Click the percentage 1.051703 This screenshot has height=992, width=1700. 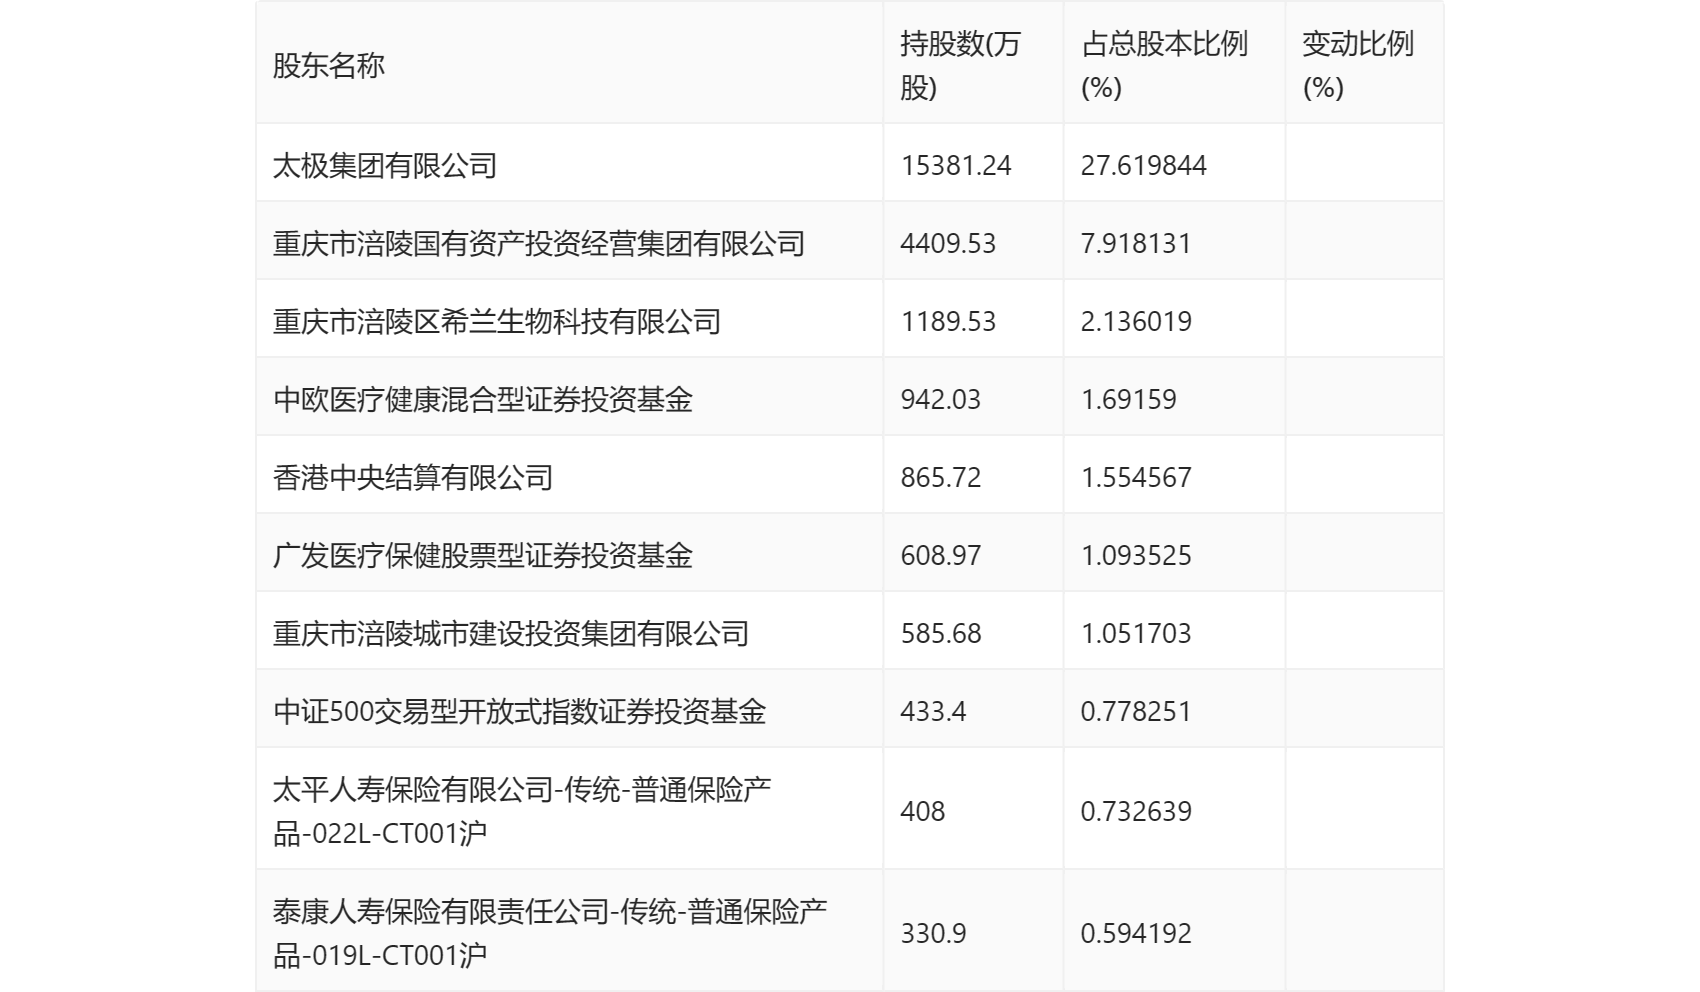(x=1136, y=633)
